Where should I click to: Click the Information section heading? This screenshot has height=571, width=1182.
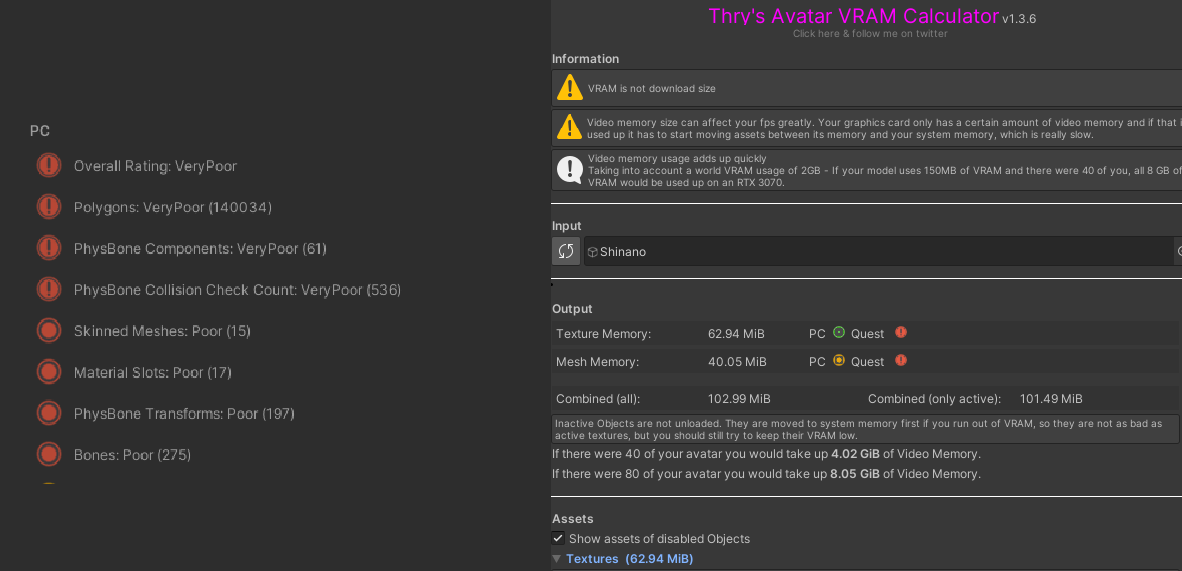point(586,59)
